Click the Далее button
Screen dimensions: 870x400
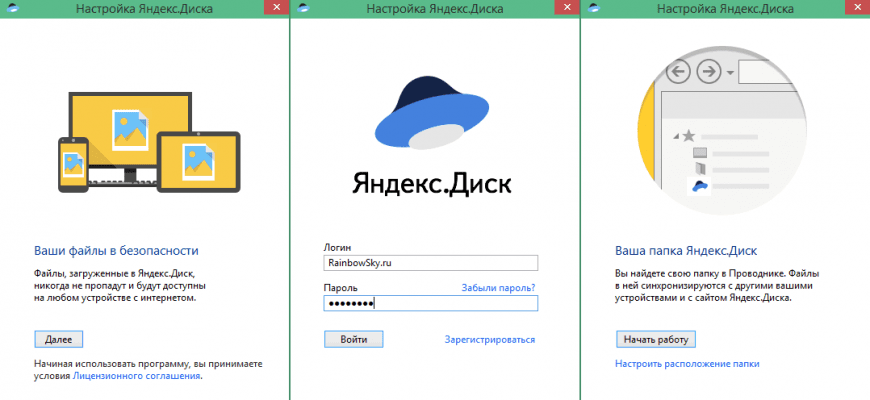pyautogui.click(x=58, y=340)
